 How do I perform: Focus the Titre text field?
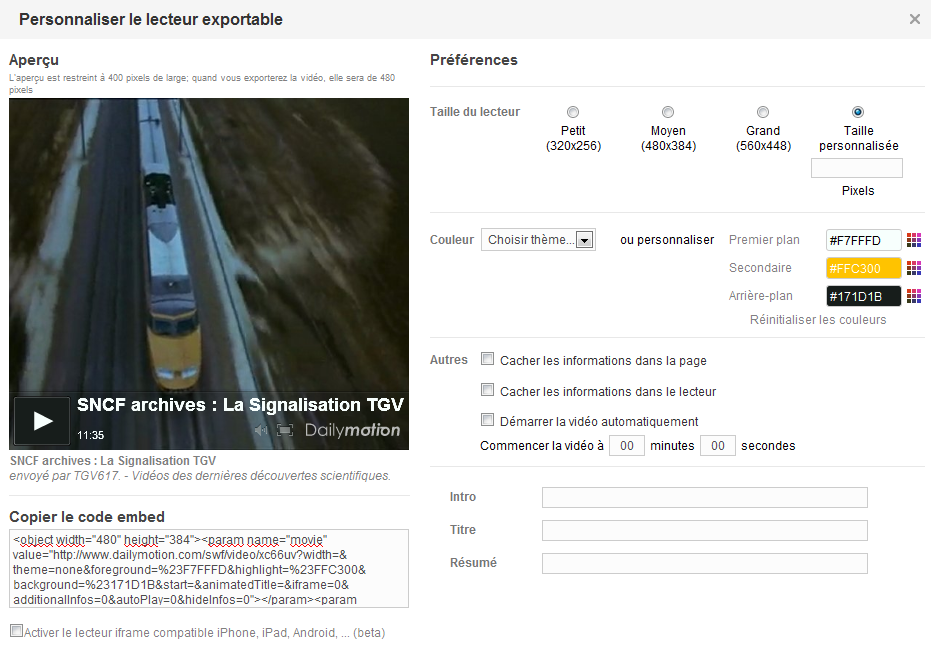coord(705,530)
